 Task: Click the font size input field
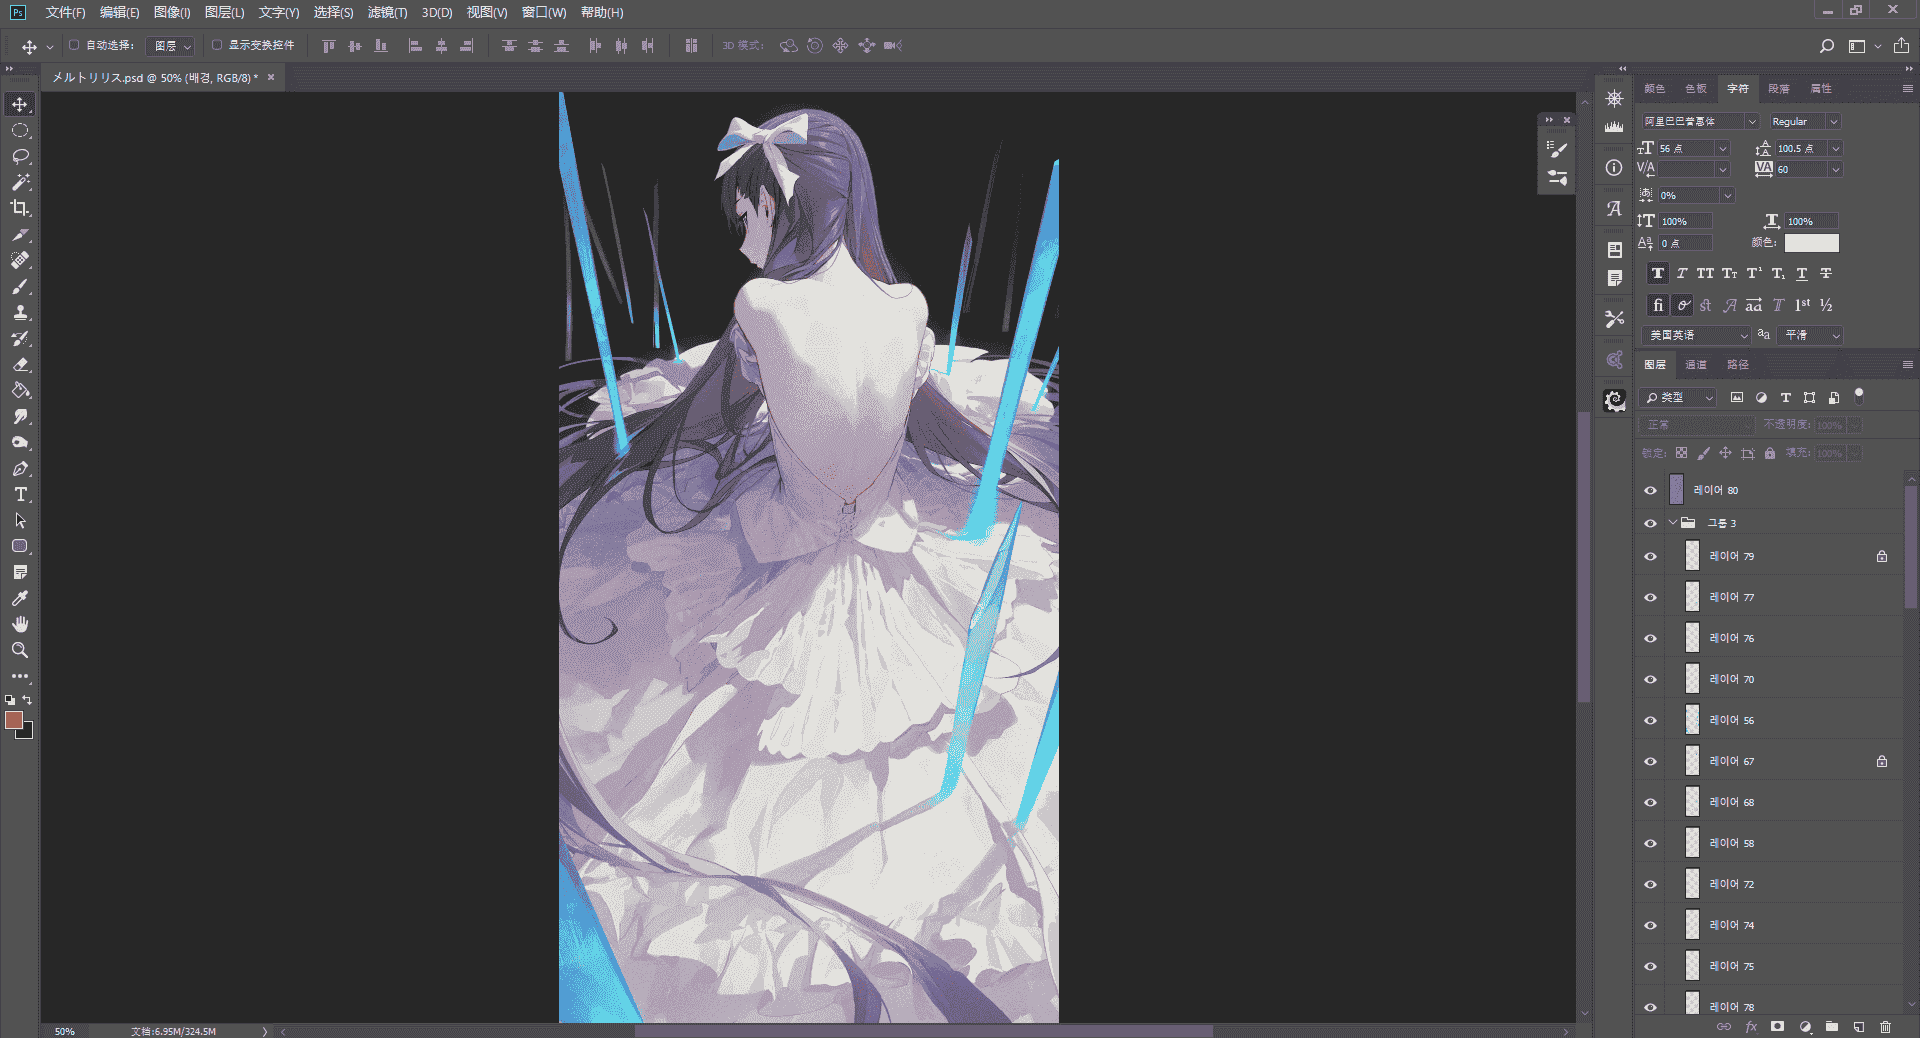point(1687,148)
